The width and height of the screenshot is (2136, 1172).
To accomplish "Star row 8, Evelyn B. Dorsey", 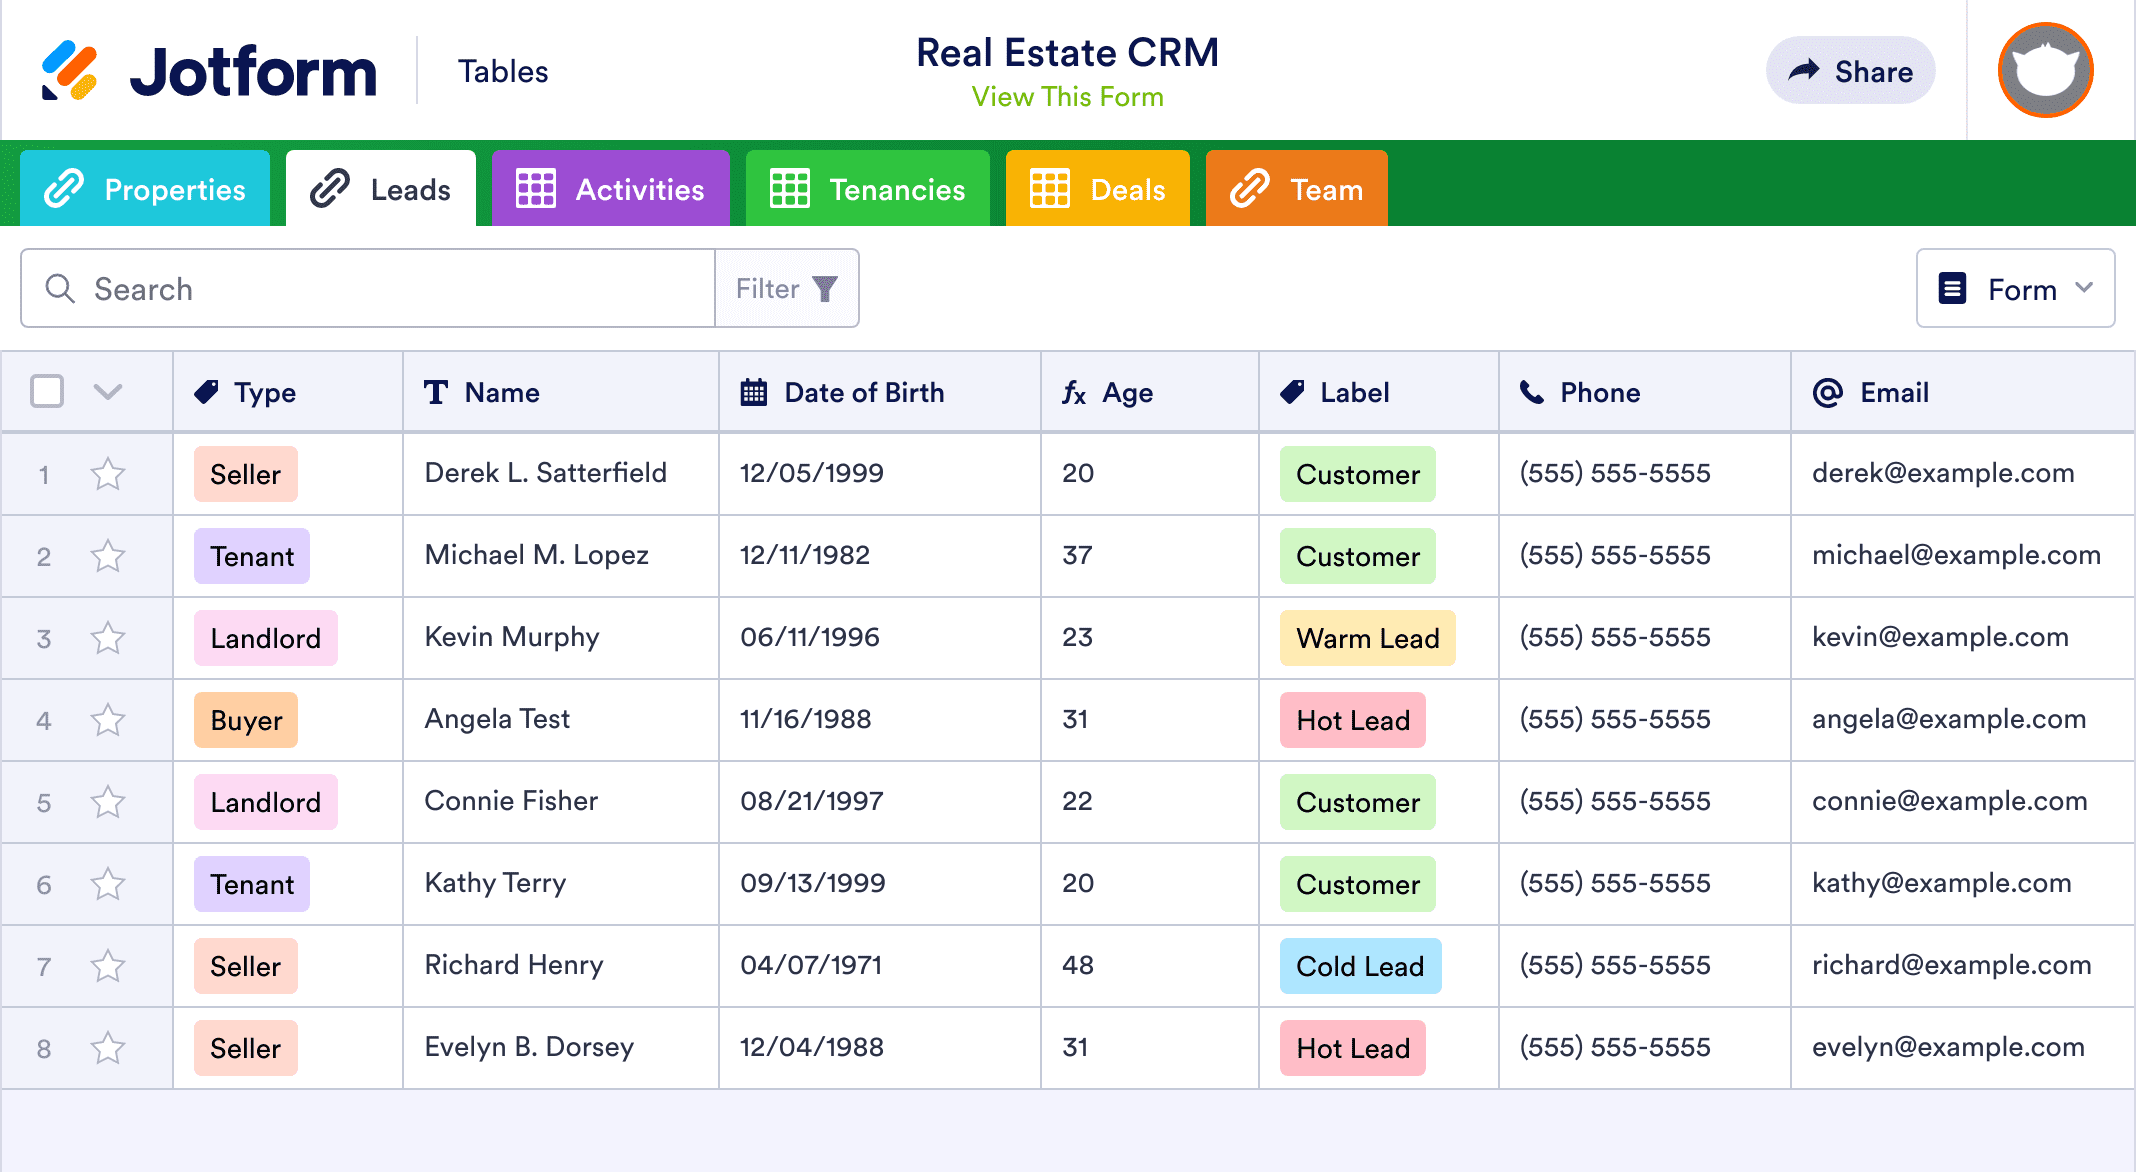I will coord(108,1048).
